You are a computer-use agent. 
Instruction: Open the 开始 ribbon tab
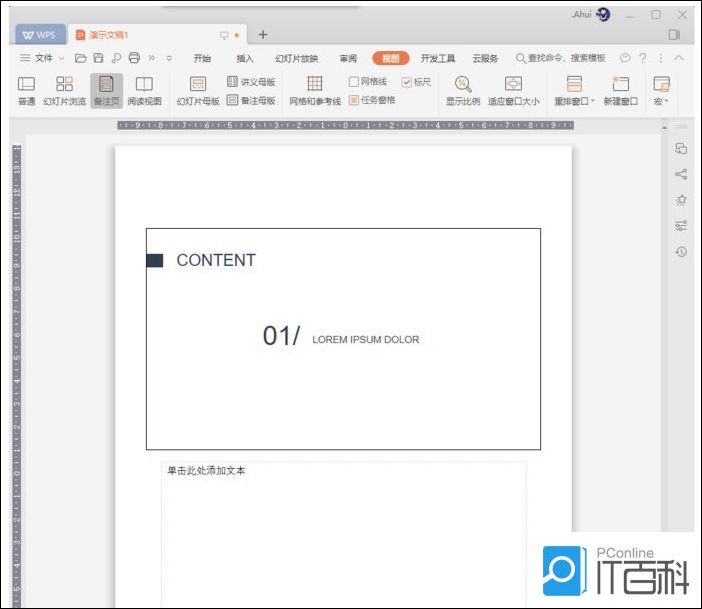point(202,58)
